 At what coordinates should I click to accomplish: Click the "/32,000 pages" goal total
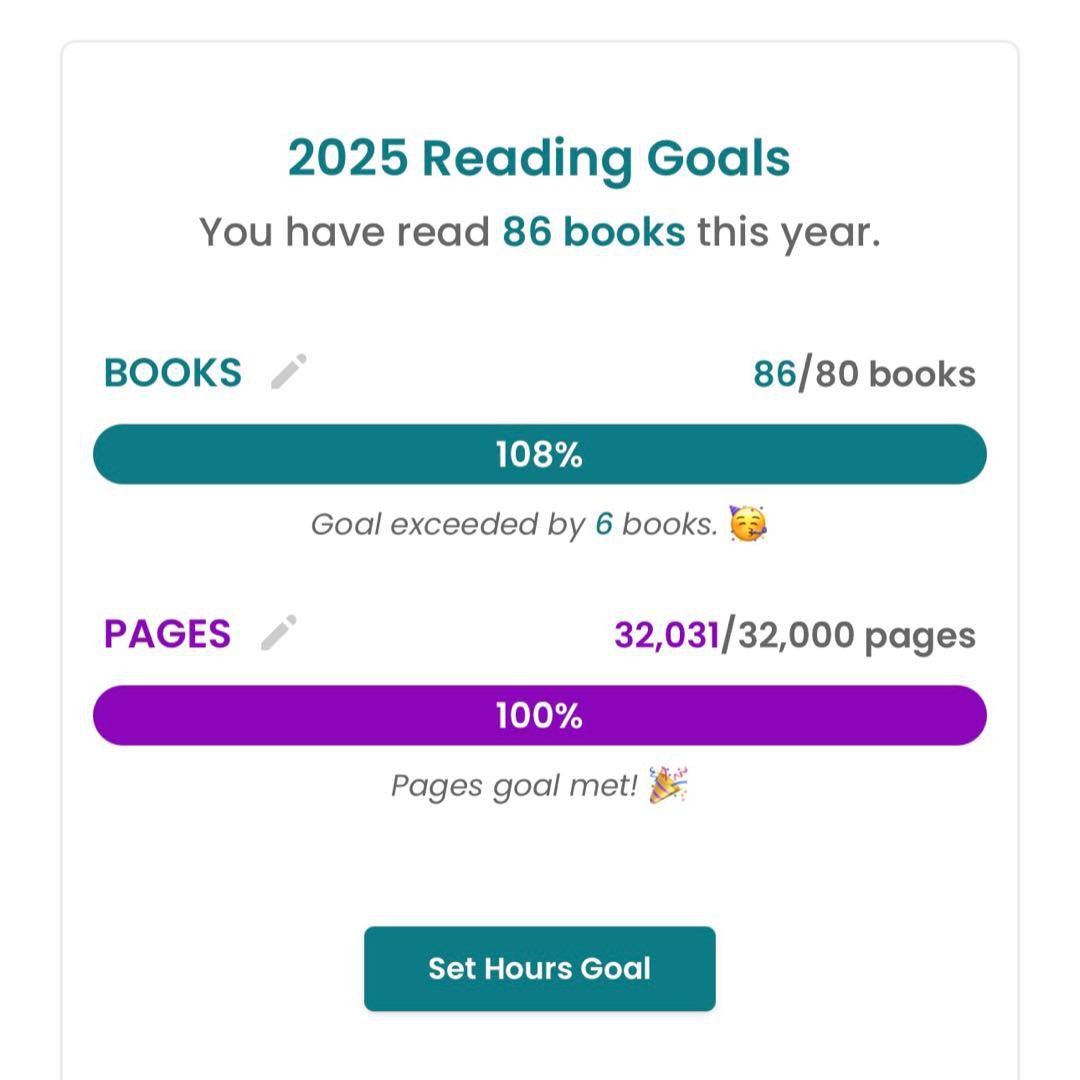(x=849, y=635)
